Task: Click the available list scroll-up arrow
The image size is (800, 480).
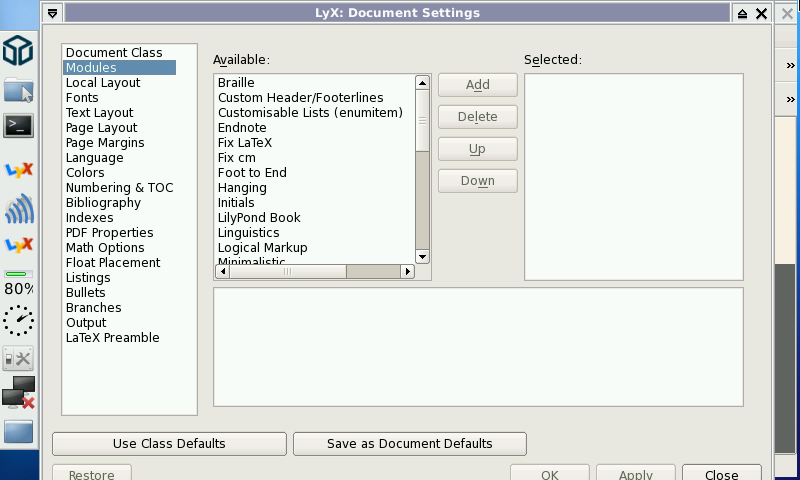Action: pyautogui.click(x=422, y=83)
